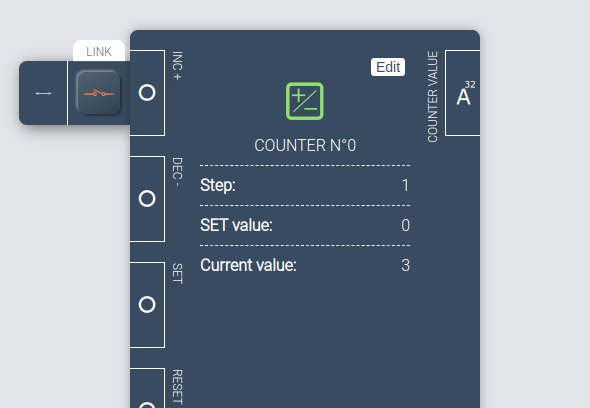Click the vertical SET port label
The height and width of the screenshot is (408, 590).
177,274
